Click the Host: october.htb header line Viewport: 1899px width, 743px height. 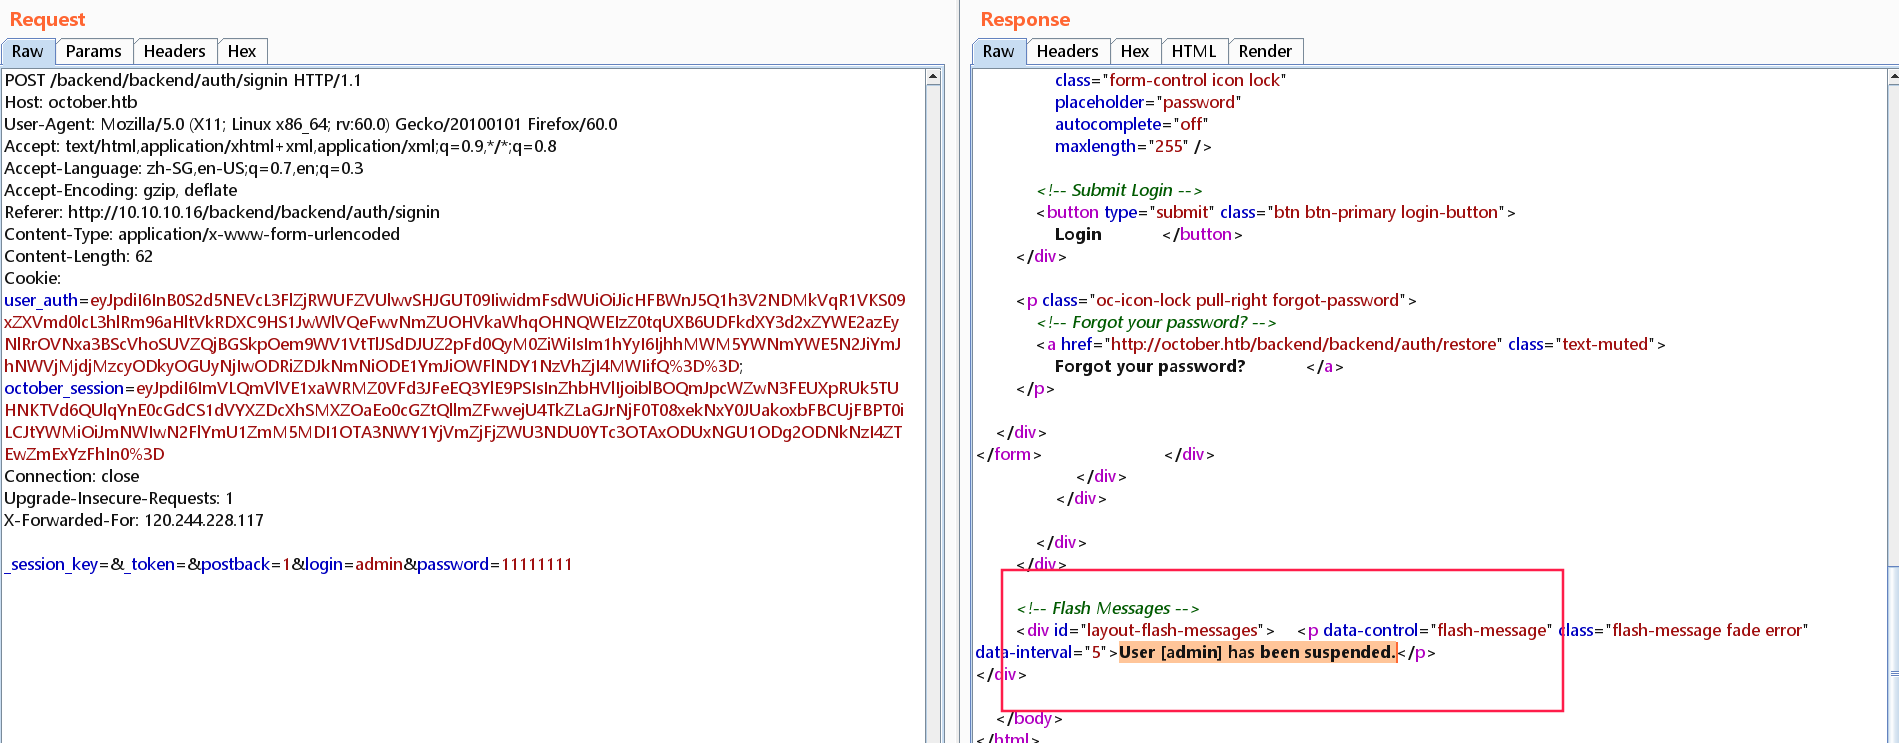coord(71,102)
